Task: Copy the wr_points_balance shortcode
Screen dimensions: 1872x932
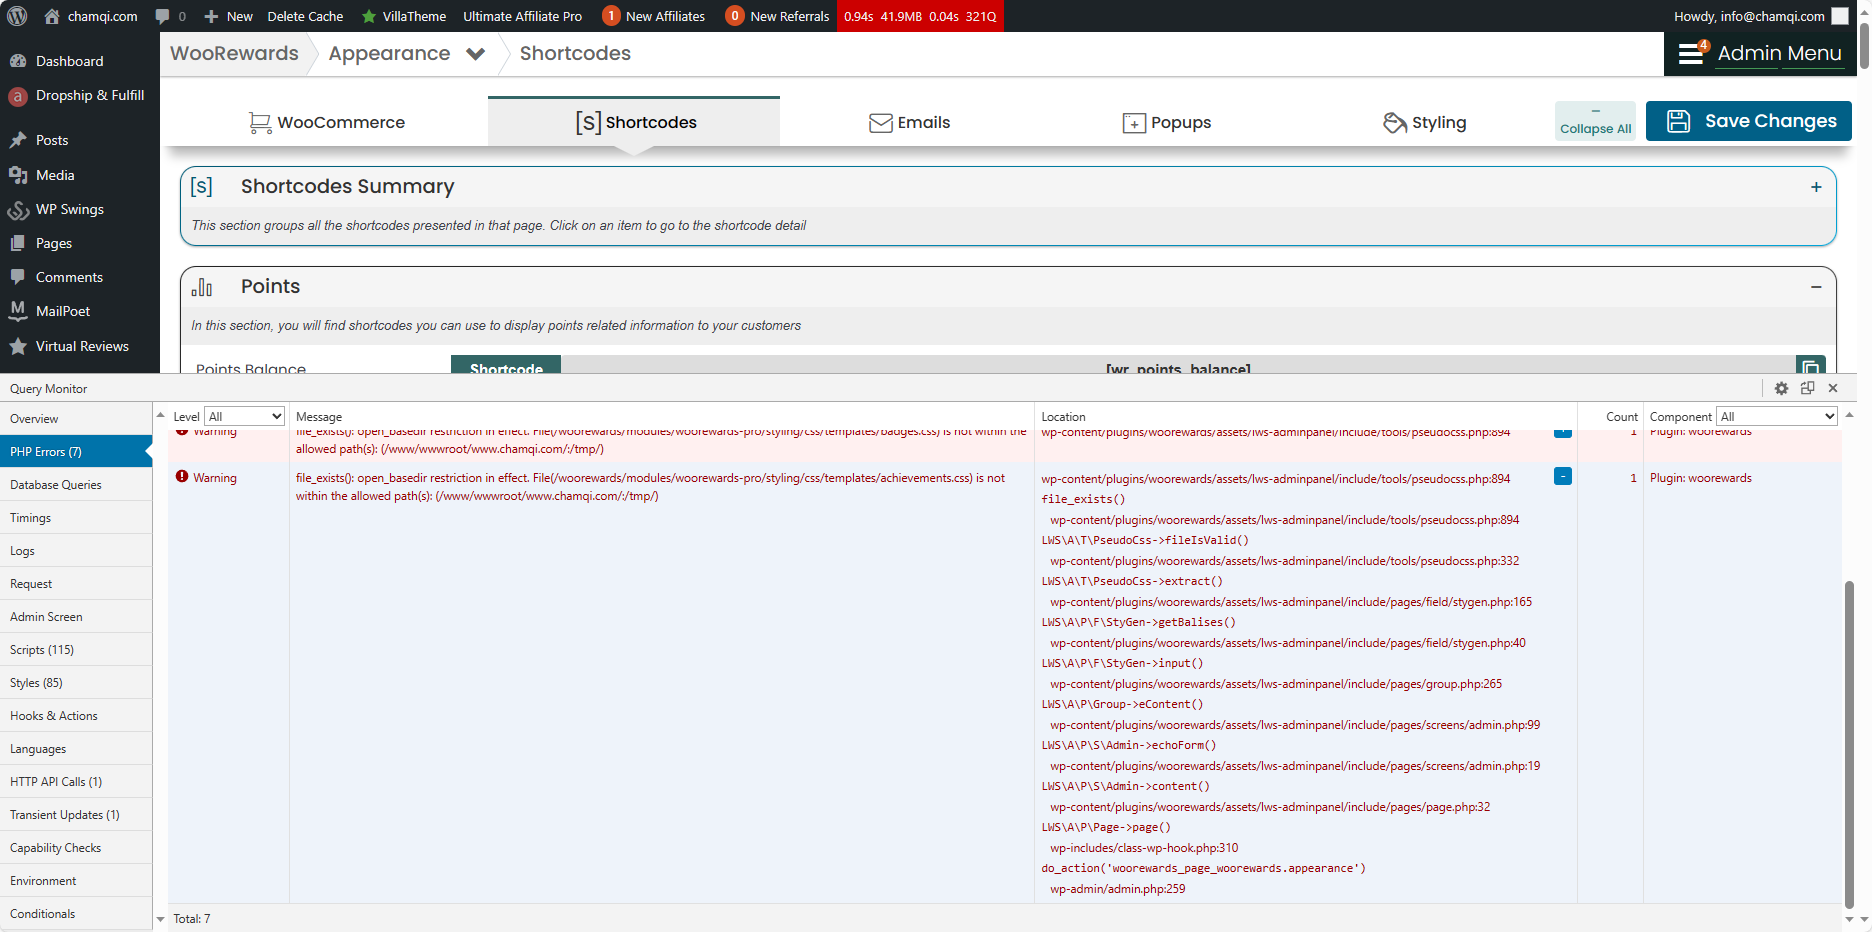Action: (x=1811, y=365)
